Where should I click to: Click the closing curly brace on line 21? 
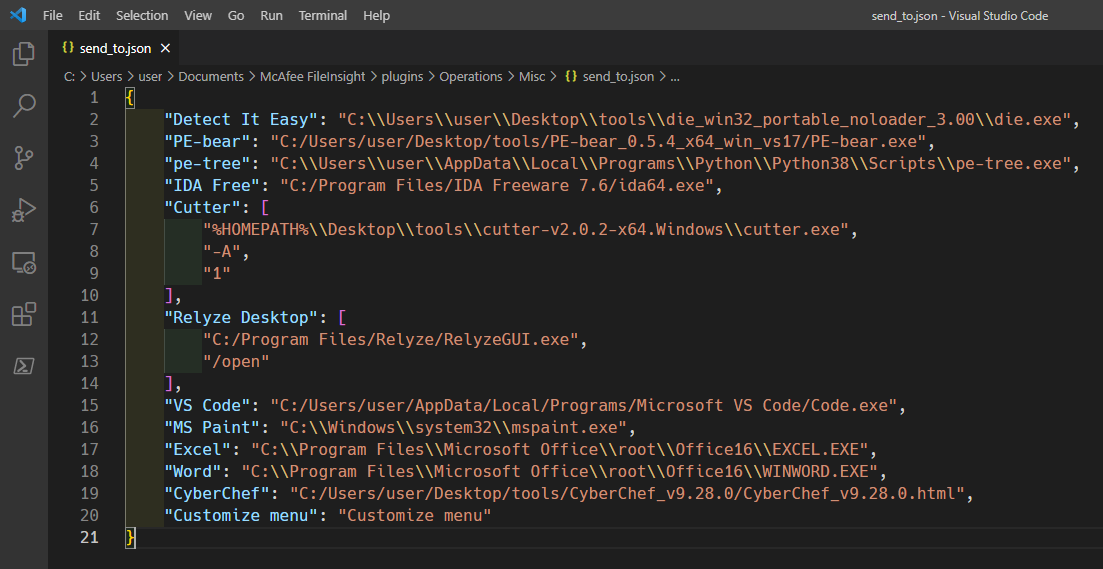tap(129, 537)
